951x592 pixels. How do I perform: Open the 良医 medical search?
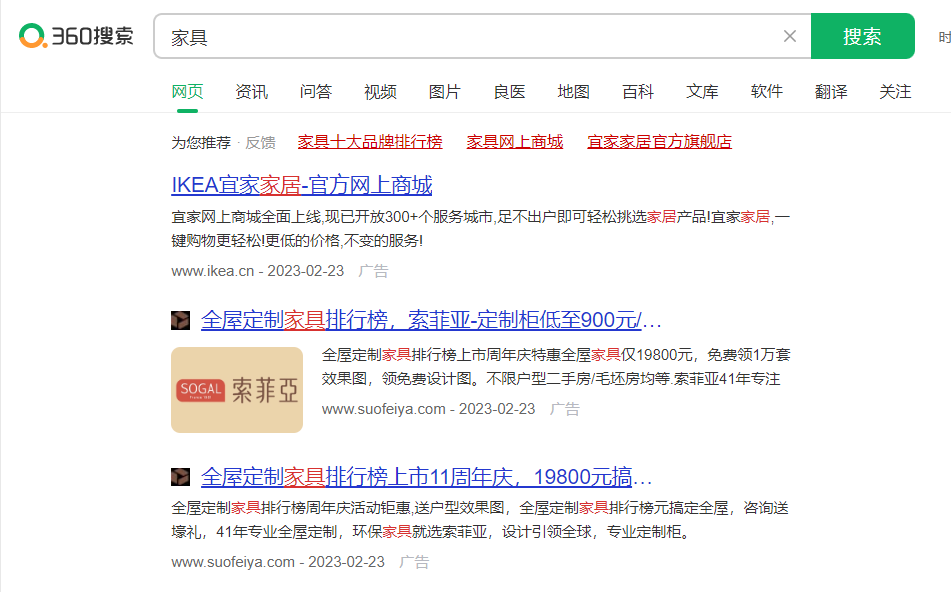click(509, 91)
